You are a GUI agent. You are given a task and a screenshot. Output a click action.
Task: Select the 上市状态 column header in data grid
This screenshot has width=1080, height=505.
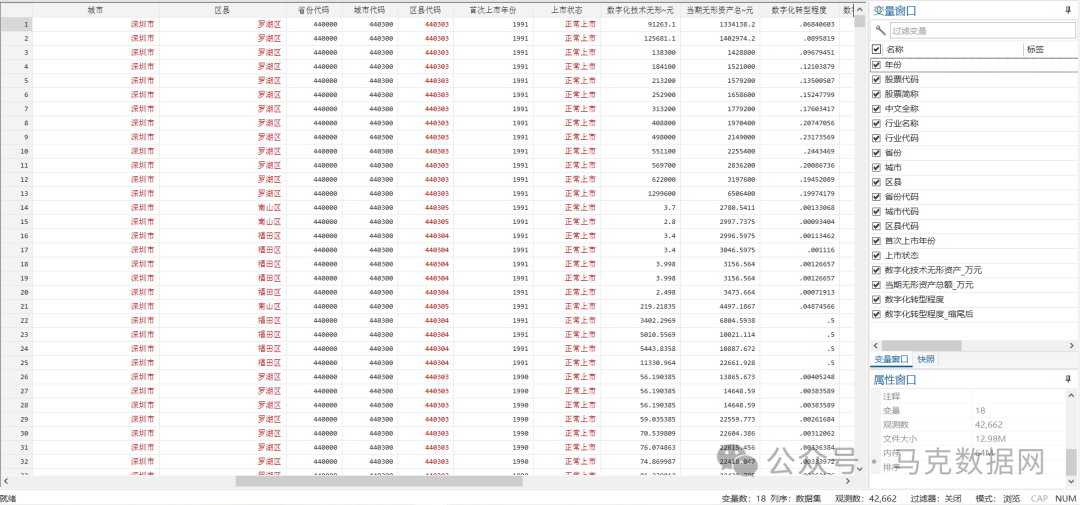point(567,10)
